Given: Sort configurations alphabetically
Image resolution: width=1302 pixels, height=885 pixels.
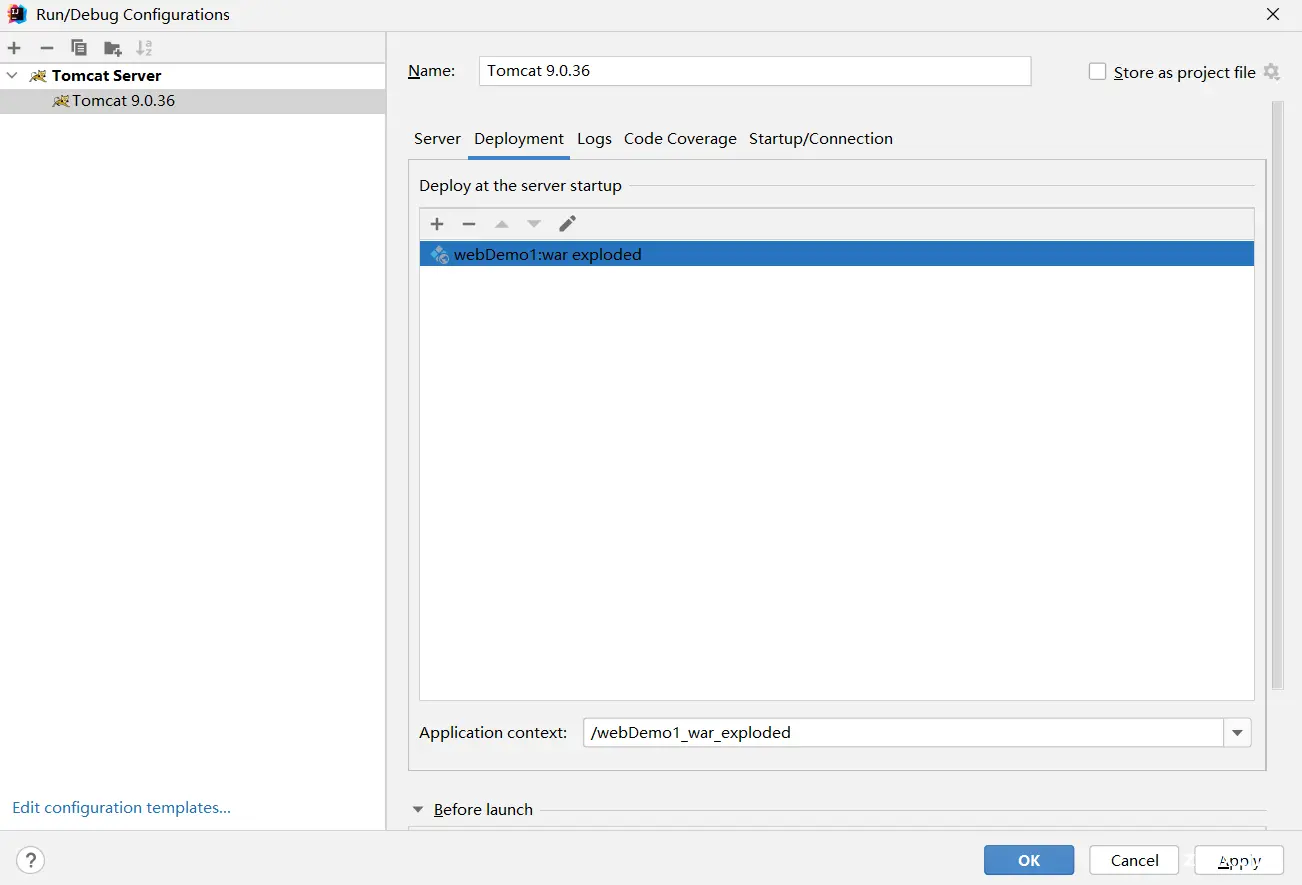Looking at the screenshot, I should click(144, 48).
